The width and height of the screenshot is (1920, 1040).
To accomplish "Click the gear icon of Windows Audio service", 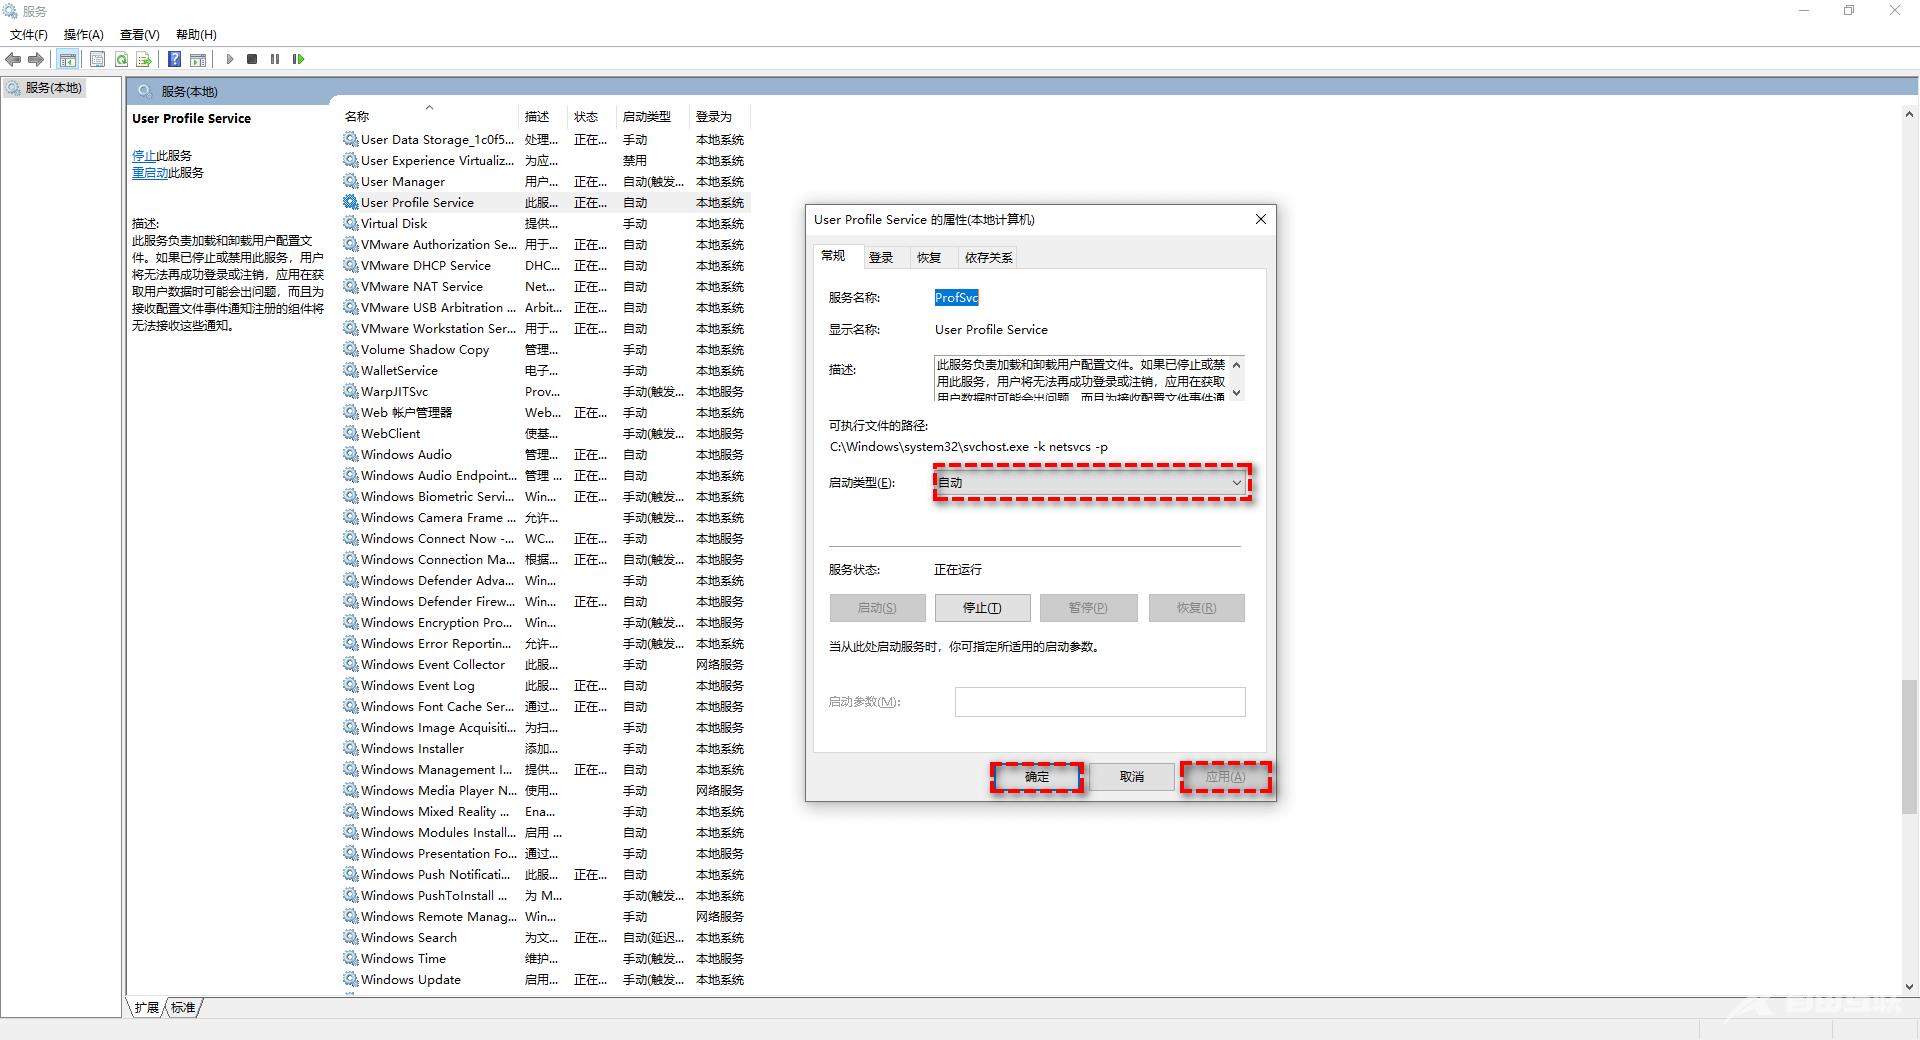I will point(350,454).
